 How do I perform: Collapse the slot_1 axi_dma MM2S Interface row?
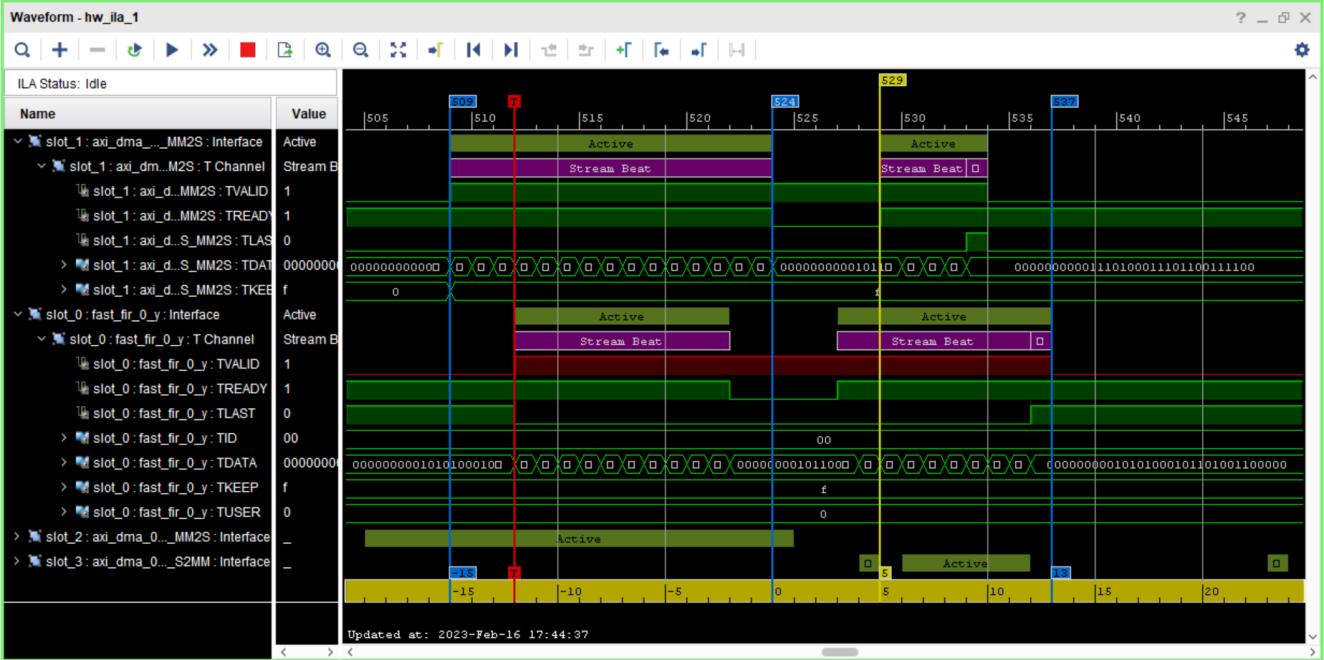18,142
